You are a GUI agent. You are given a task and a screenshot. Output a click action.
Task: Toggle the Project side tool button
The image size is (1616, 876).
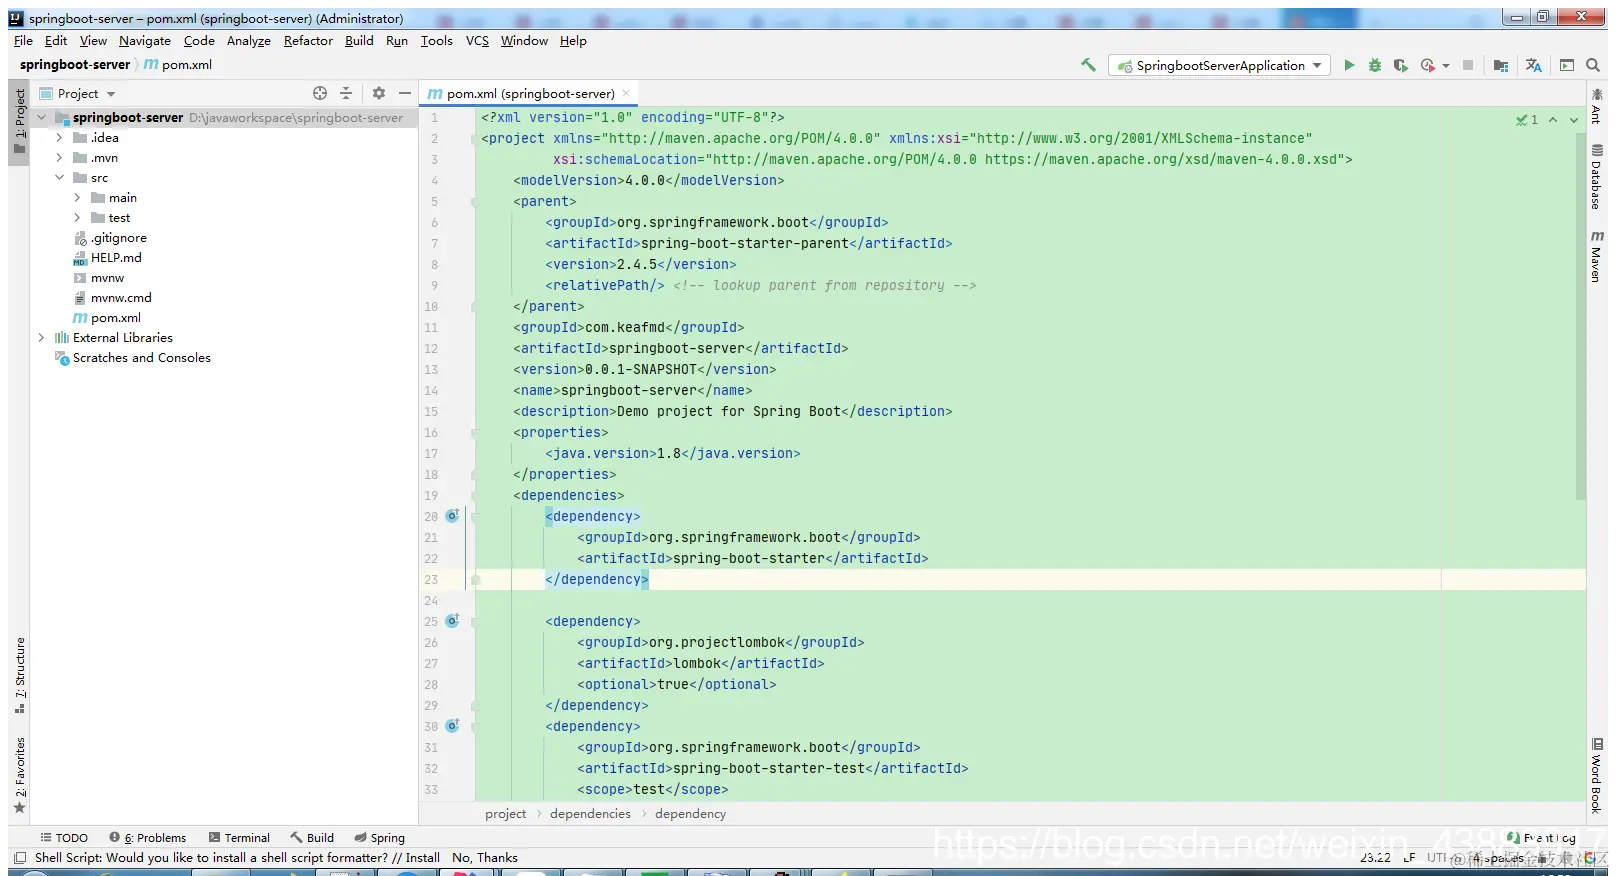point(20,120)
